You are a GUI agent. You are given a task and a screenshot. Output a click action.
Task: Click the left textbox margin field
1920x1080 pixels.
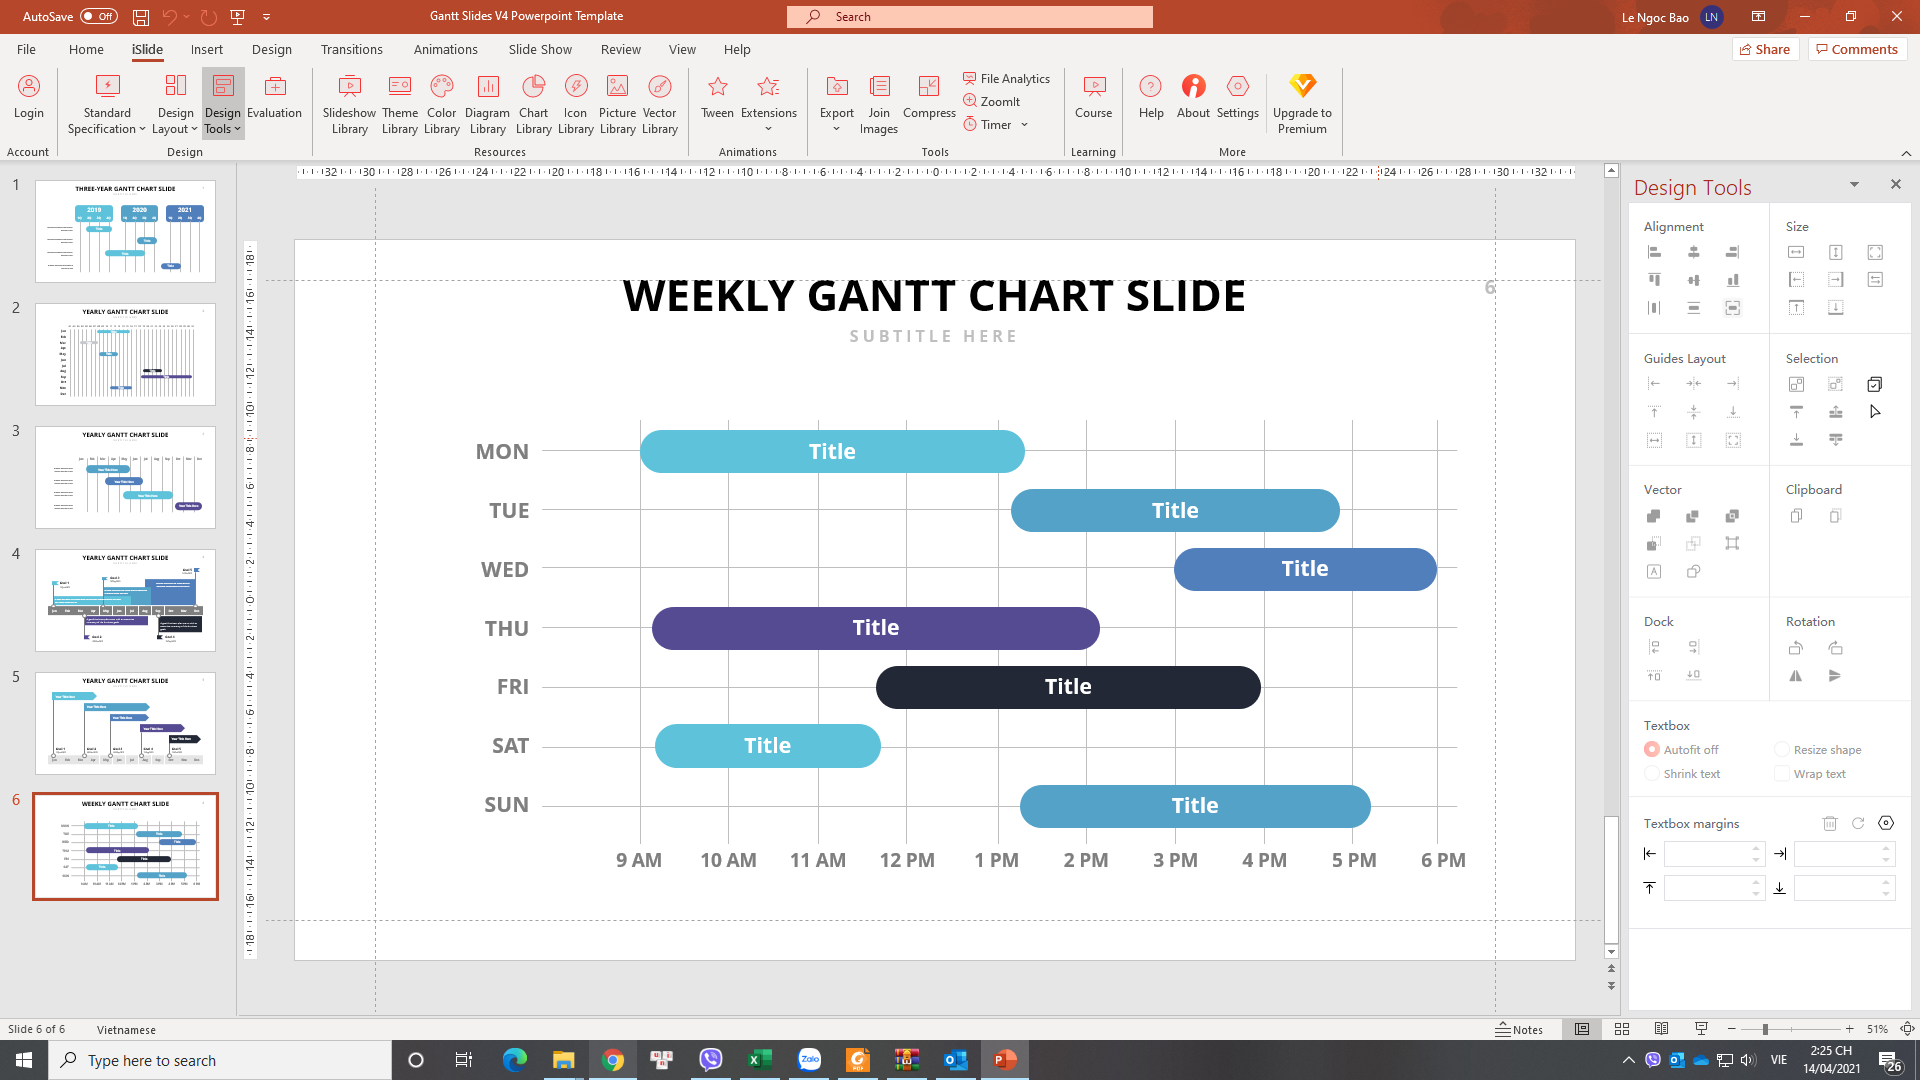(x=1714, y=854)
